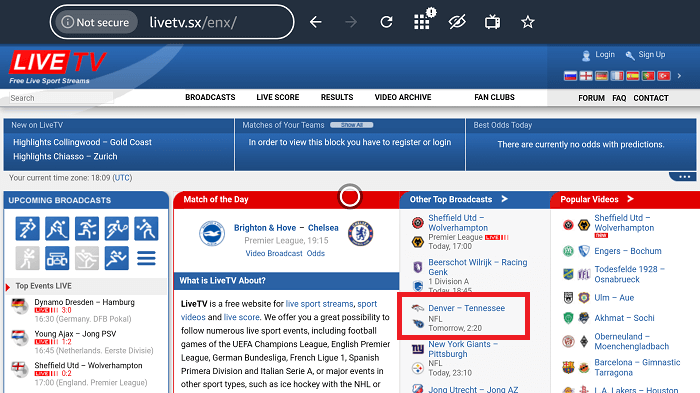Switch language with the German flag
Viewport: 700px width, 393px height.
click(x=601, y=76)
